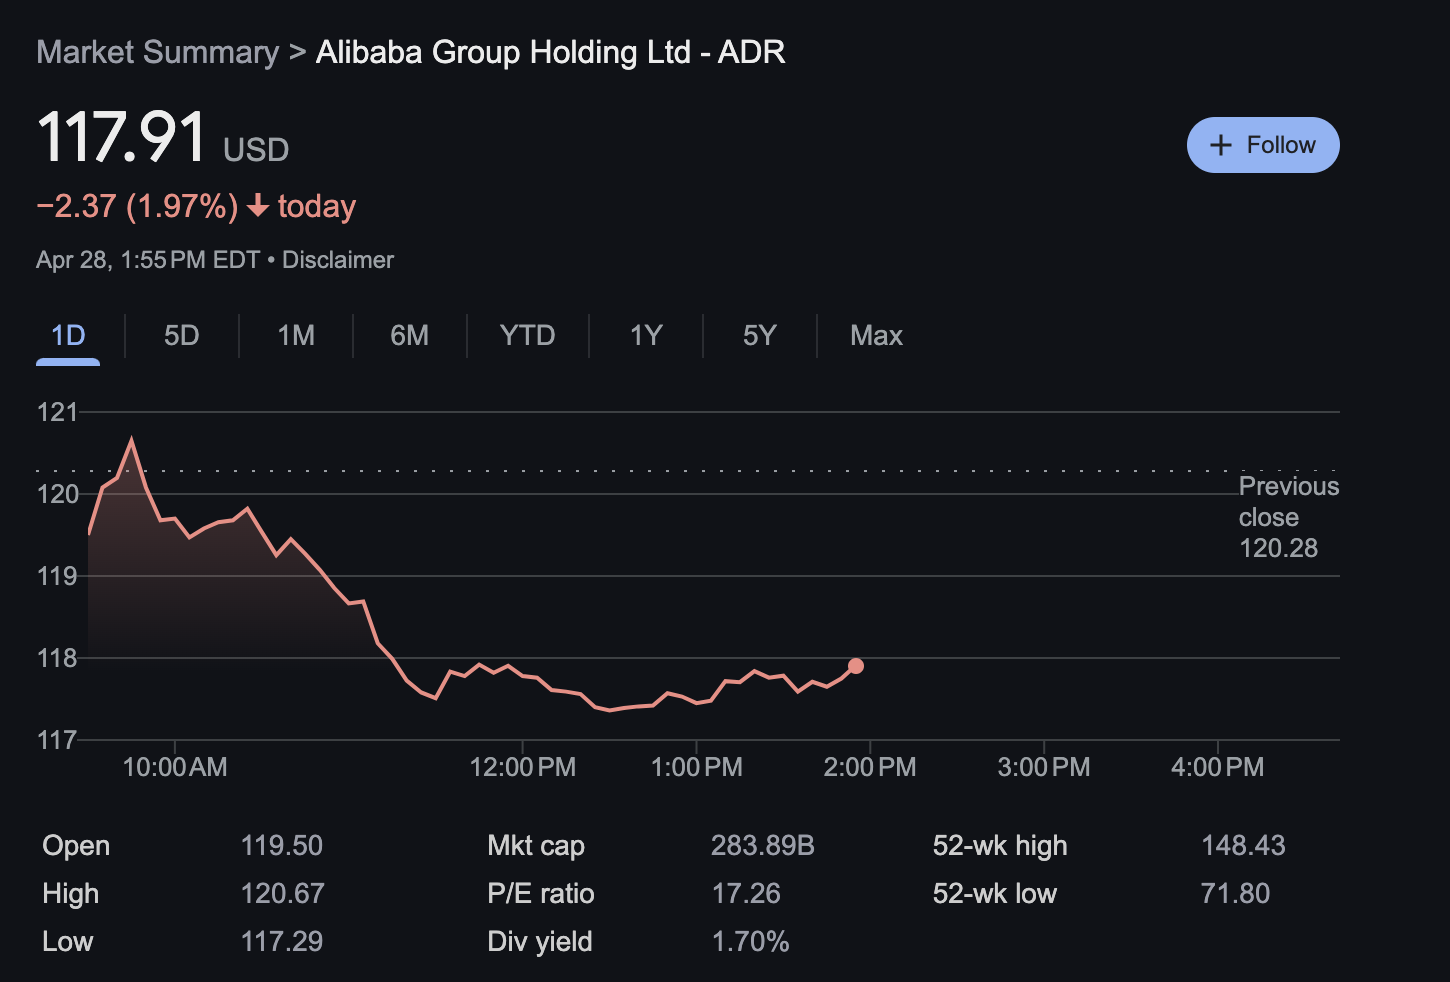1450x982 pixels.
Task: Click the current price dot on chart
Action: 856,666
